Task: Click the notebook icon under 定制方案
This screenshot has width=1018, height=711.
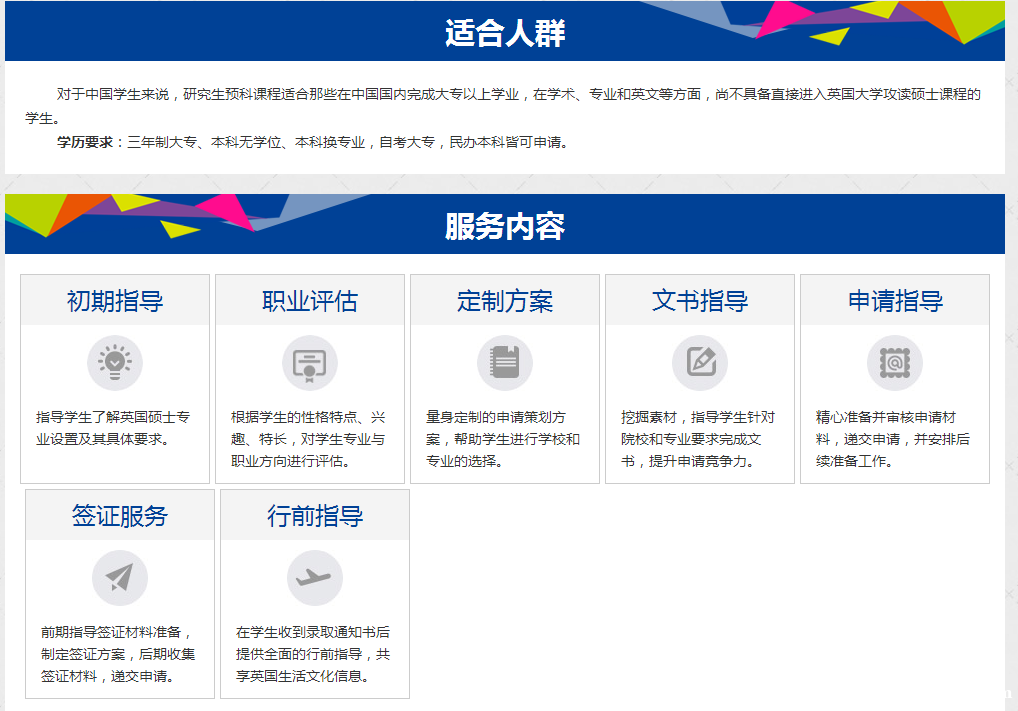Action: point(505,363)
